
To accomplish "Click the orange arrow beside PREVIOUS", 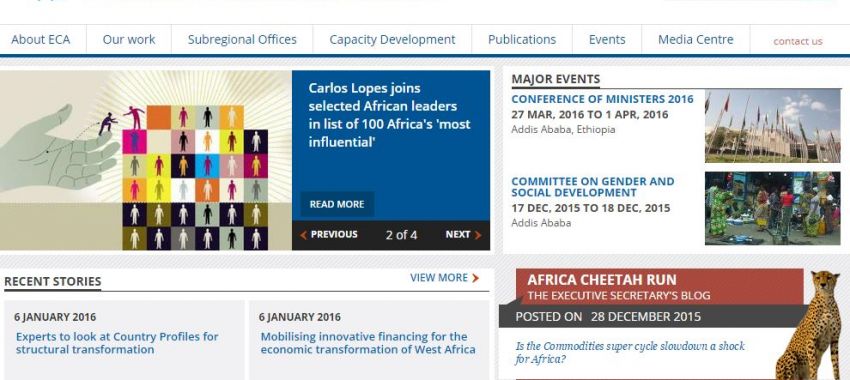I will pyautogui.click(x=304, y=235).
